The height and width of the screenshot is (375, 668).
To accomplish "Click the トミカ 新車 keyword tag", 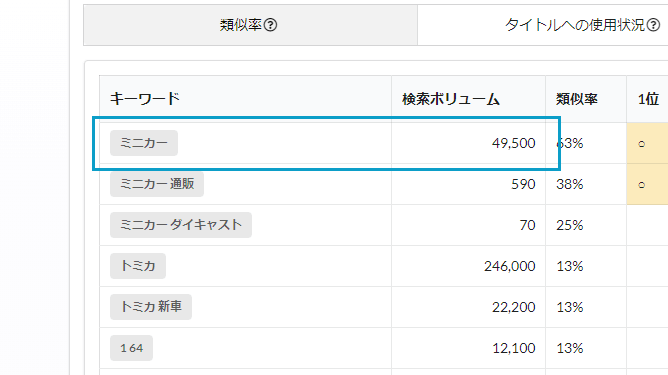I will pyautogui.click(x=151, y=307).
